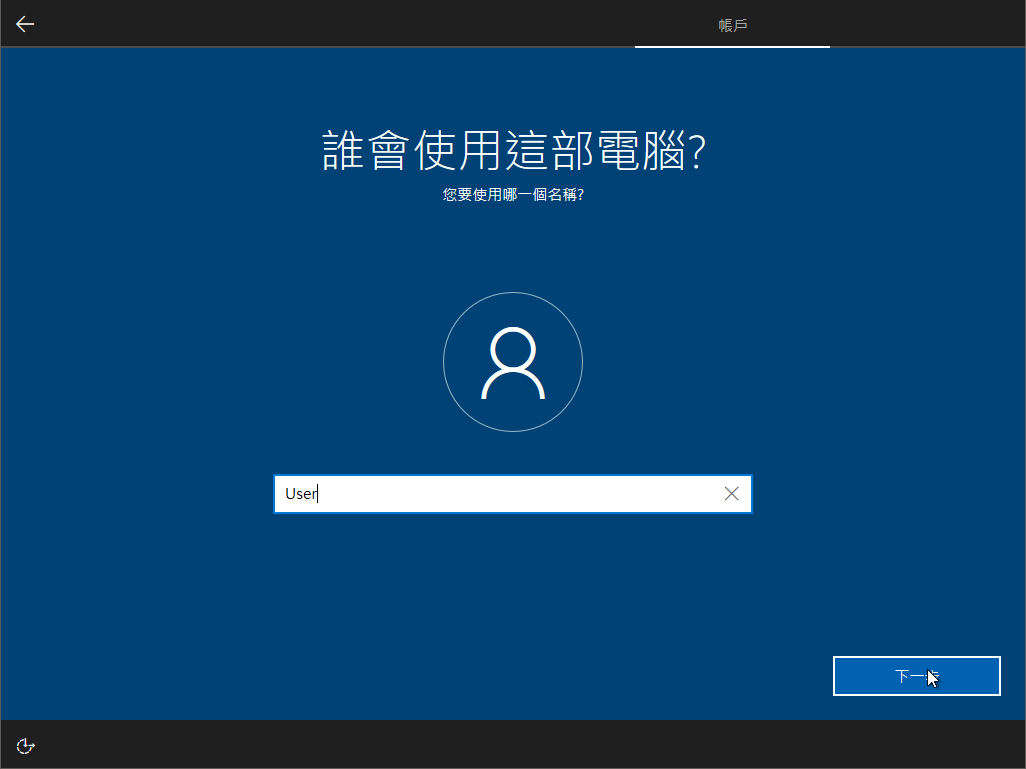Focus the username input containing "User"
Screen dimensions: 1026x769
click(x=500, y=494)
